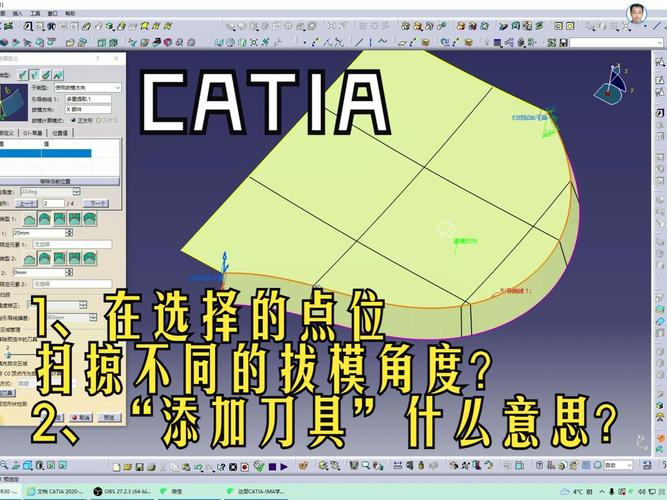
Task: Click the blue play icon in bottom toolbar
Action: tap(284, 467)
